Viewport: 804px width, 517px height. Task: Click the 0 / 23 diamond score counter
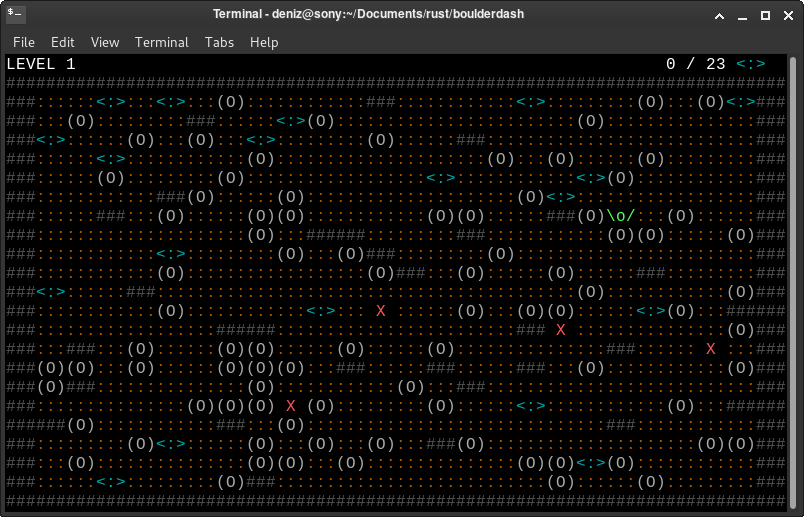(x=696, y=64)
